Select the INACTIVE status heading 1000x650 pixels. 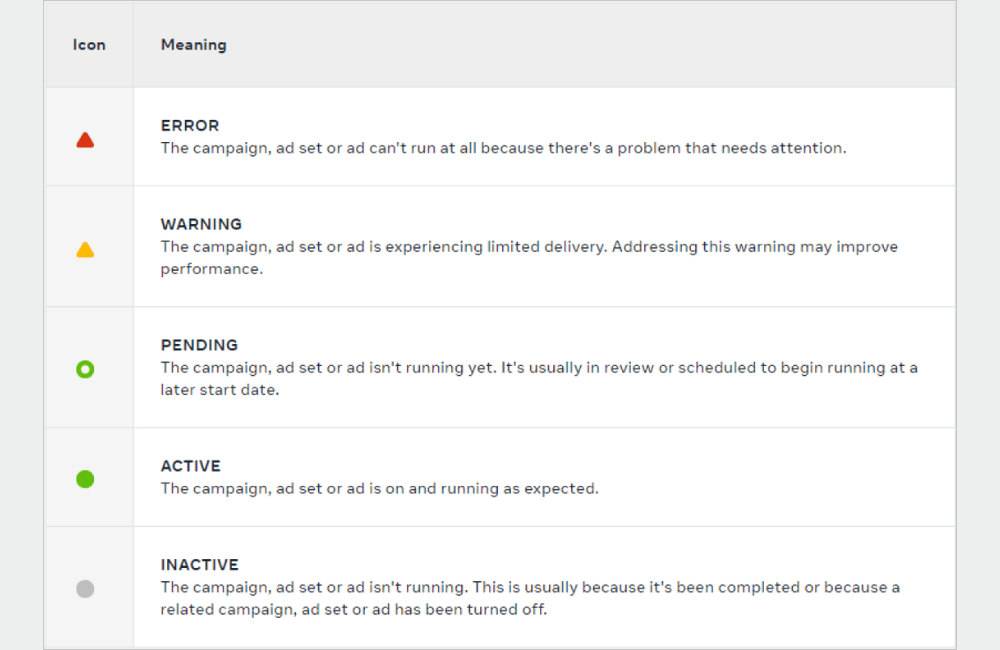[x=200, y=565]
